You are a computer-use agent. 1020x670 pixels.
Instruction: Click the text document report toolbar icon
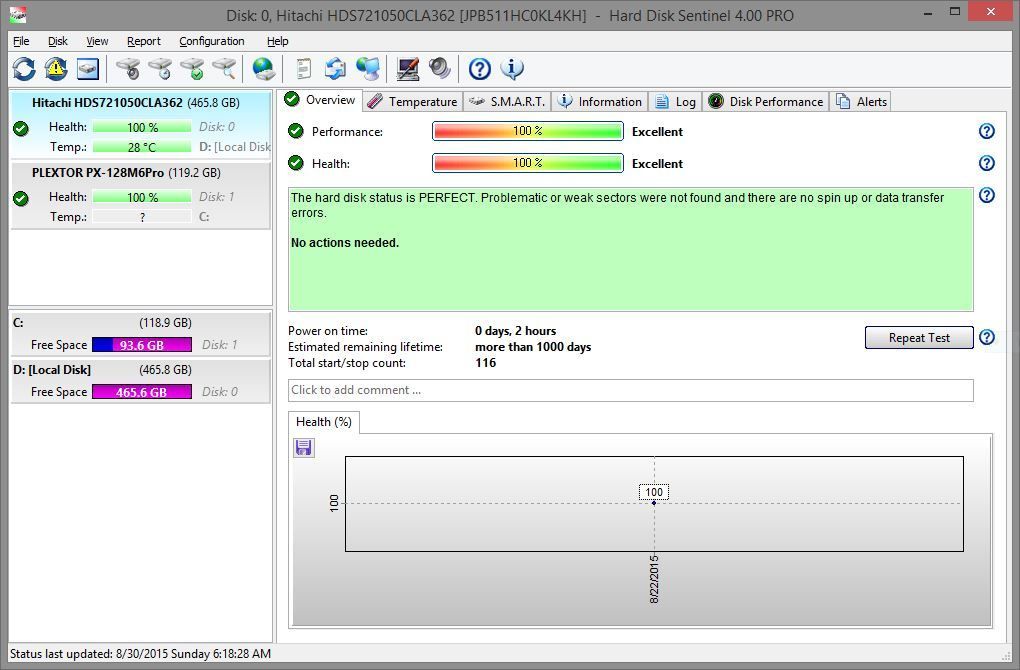click(x=304, y=69)
